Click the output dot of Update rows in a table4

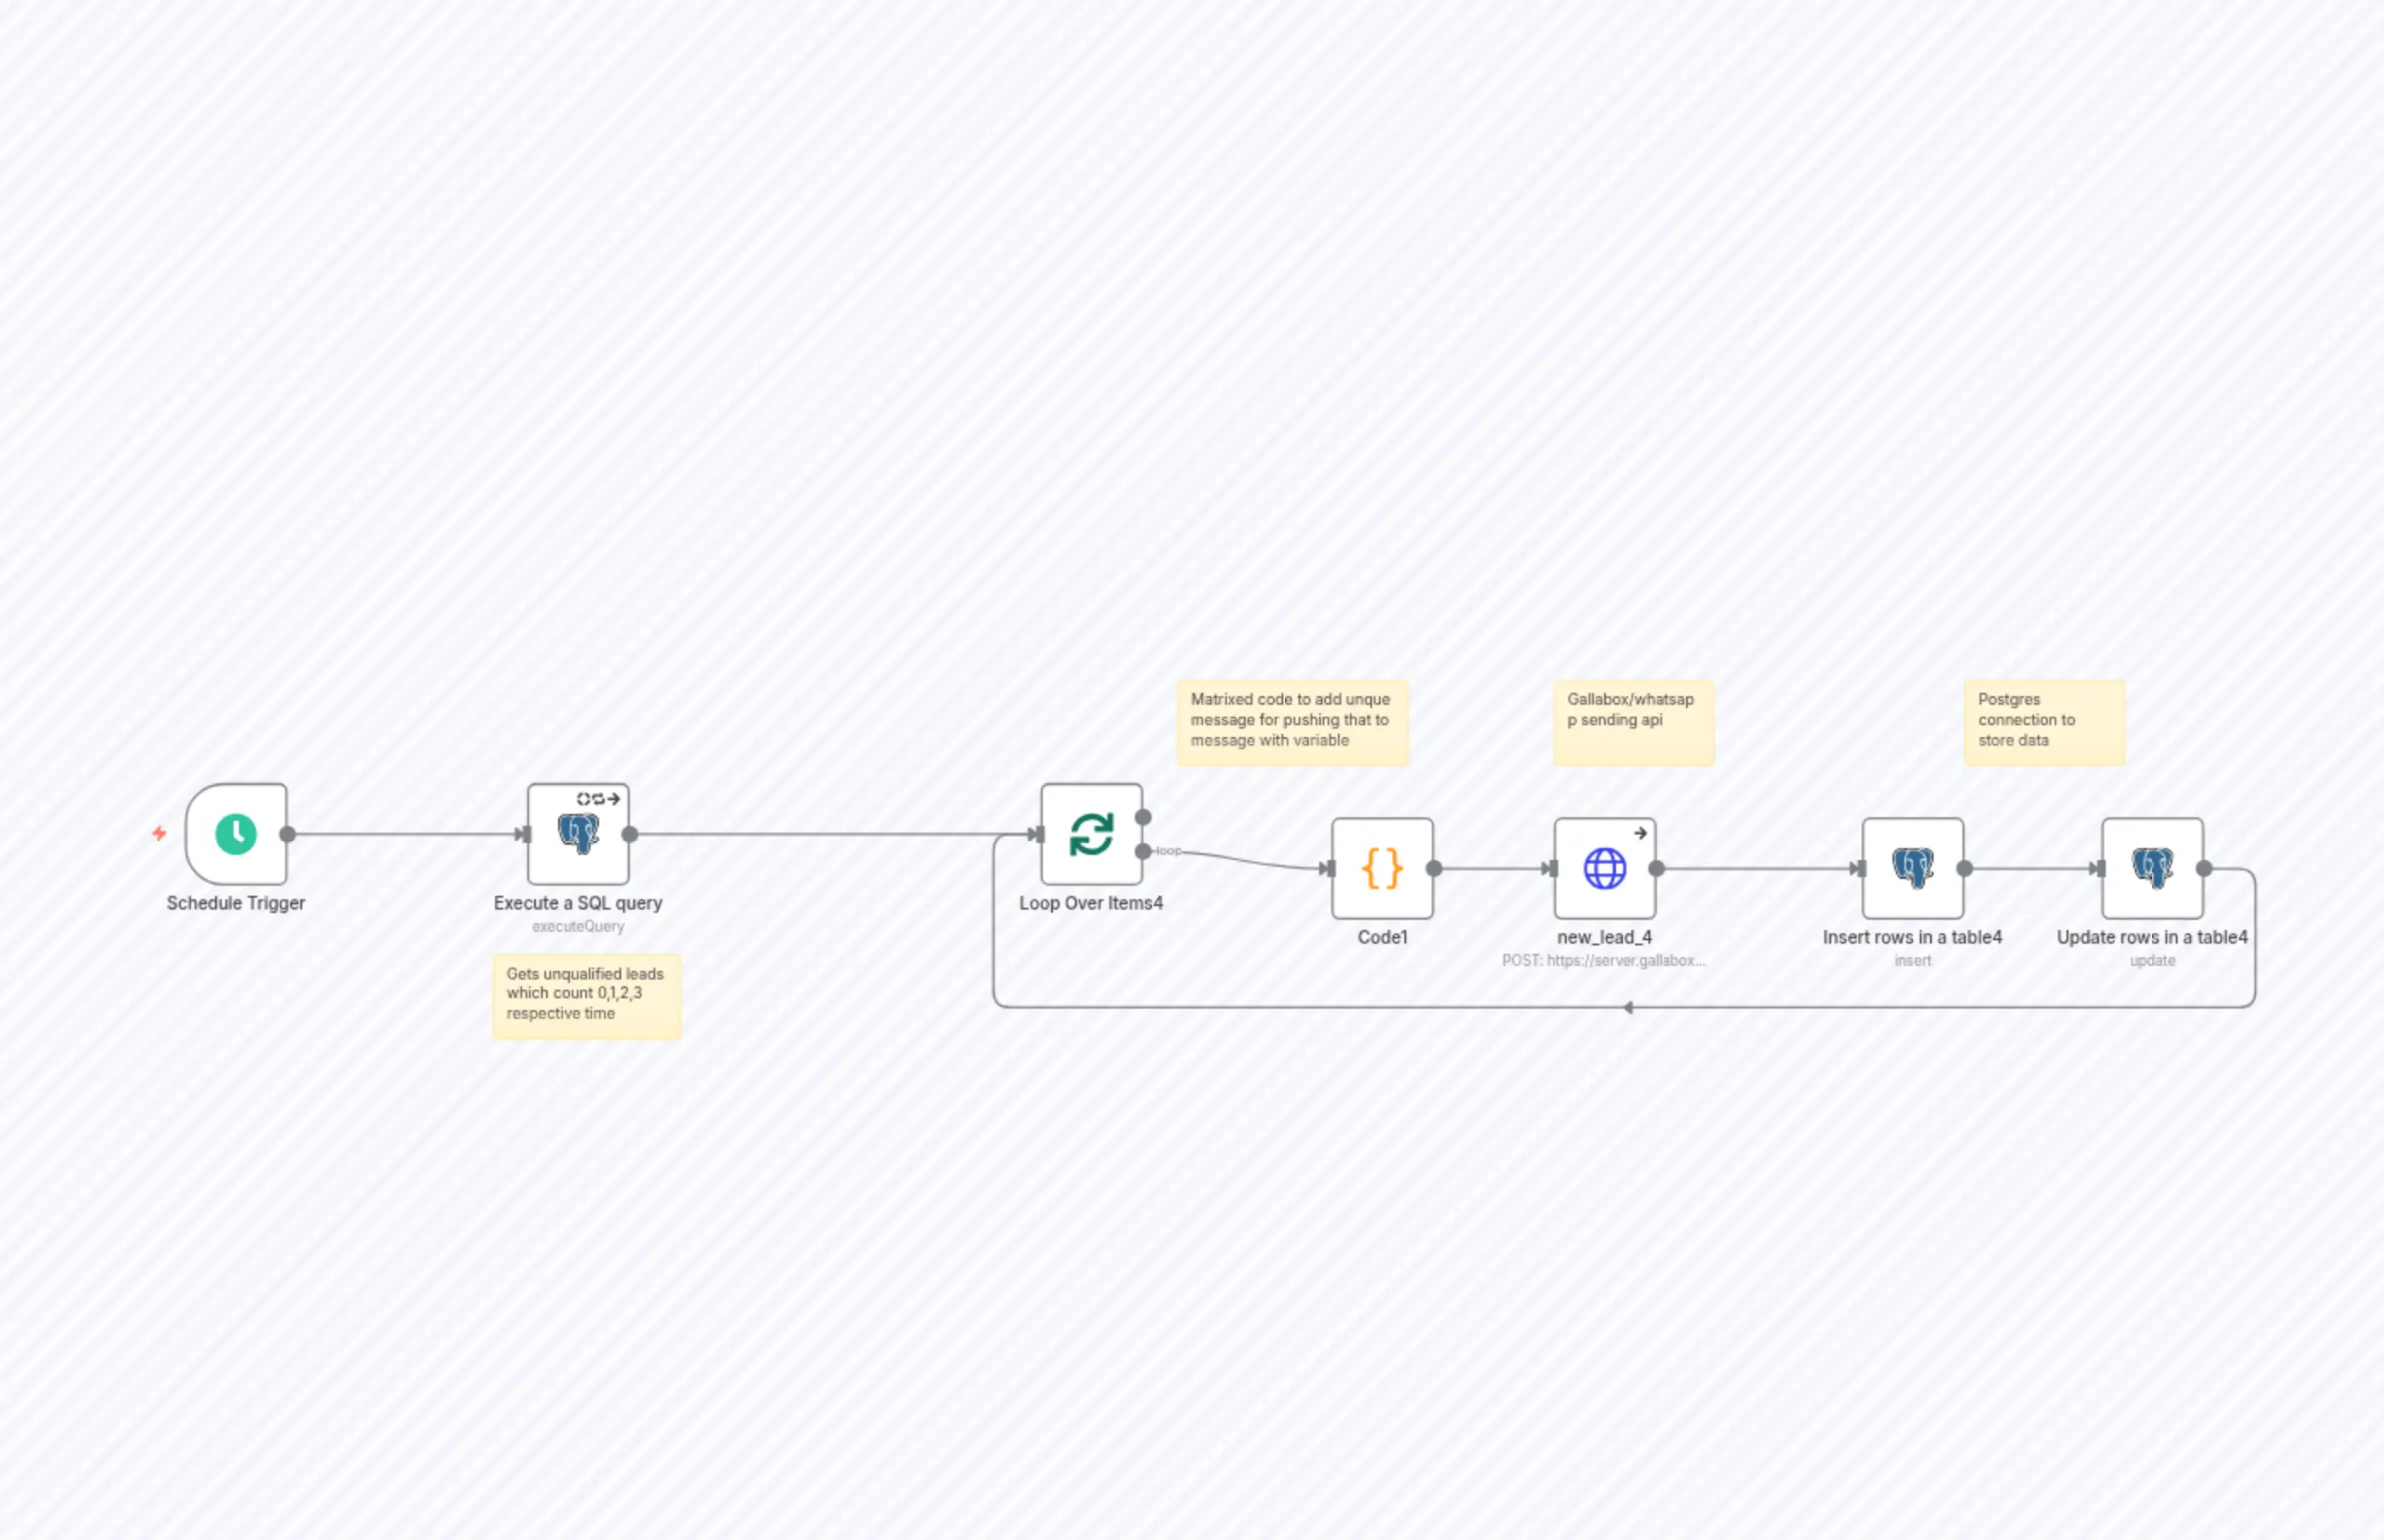pos(2205,868)
